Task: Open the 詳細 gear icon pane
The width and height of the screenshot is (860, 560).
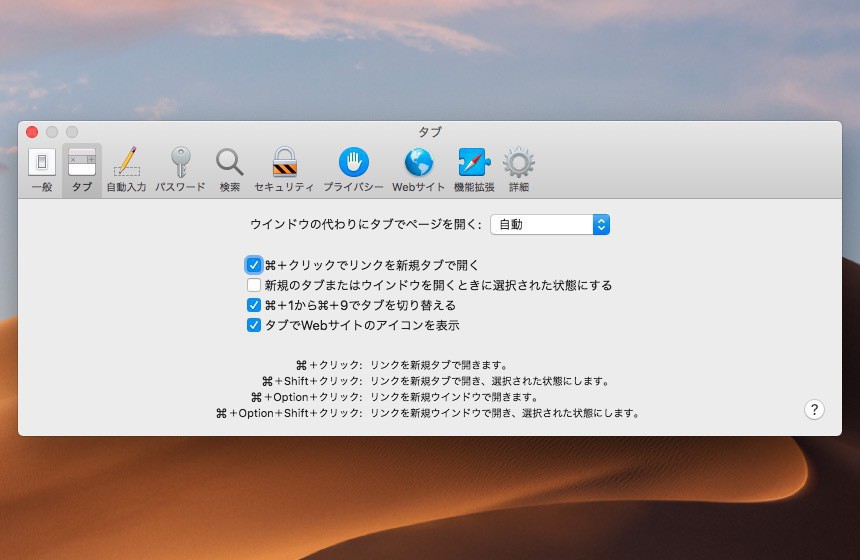Action: coord(518,169)
